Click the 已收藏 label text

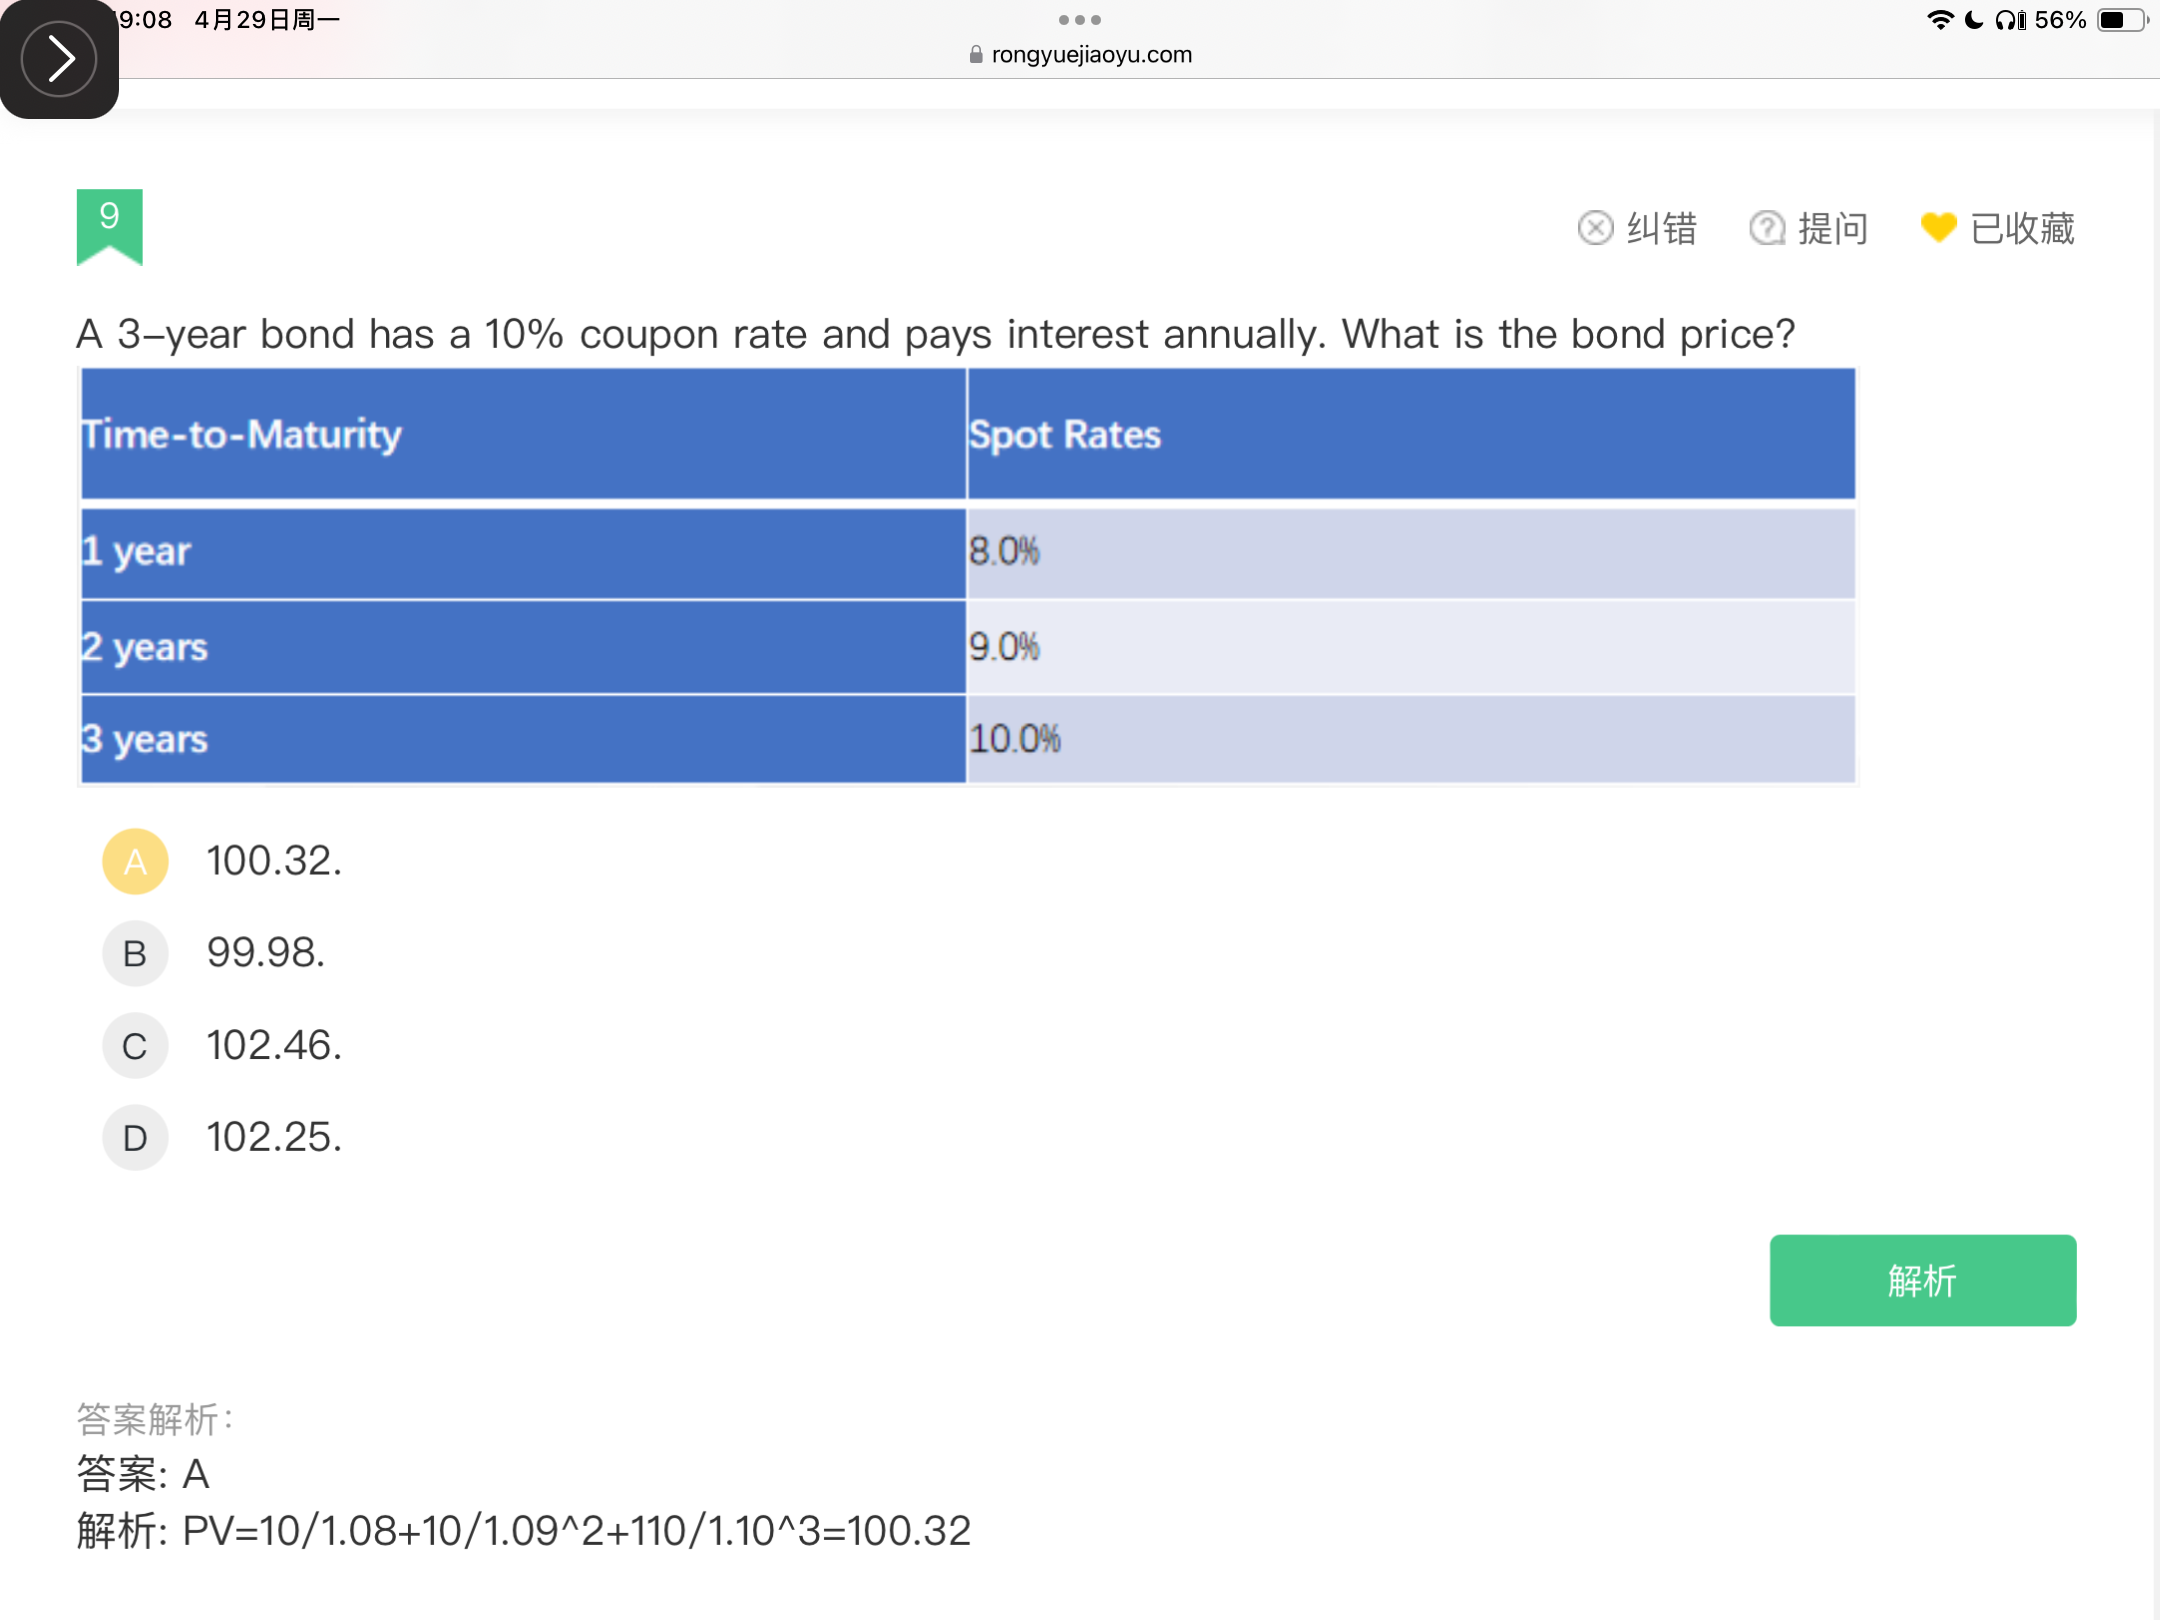[x=2022, y=228]
